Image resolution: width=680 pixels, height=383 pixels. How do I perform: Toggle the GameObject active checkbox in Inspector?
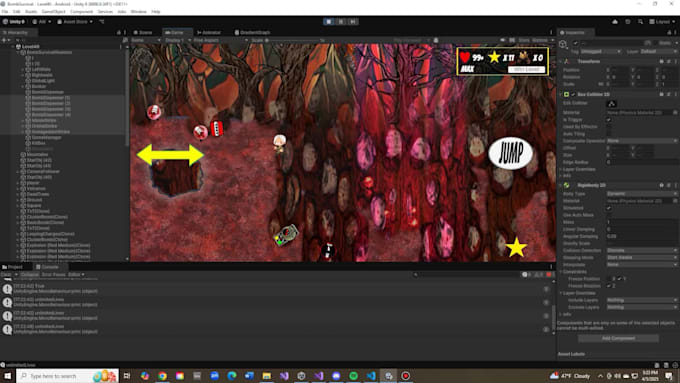(x=575, y=43)
